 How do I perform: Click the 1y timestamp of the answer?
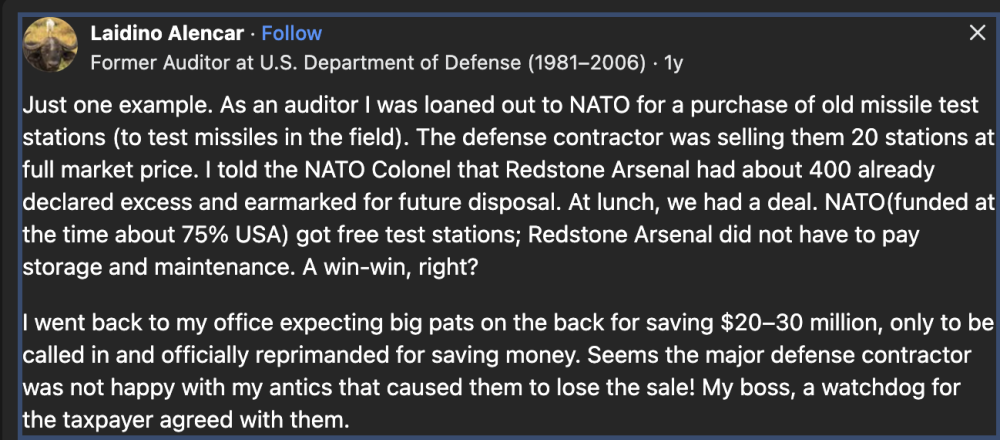[673, 63]
